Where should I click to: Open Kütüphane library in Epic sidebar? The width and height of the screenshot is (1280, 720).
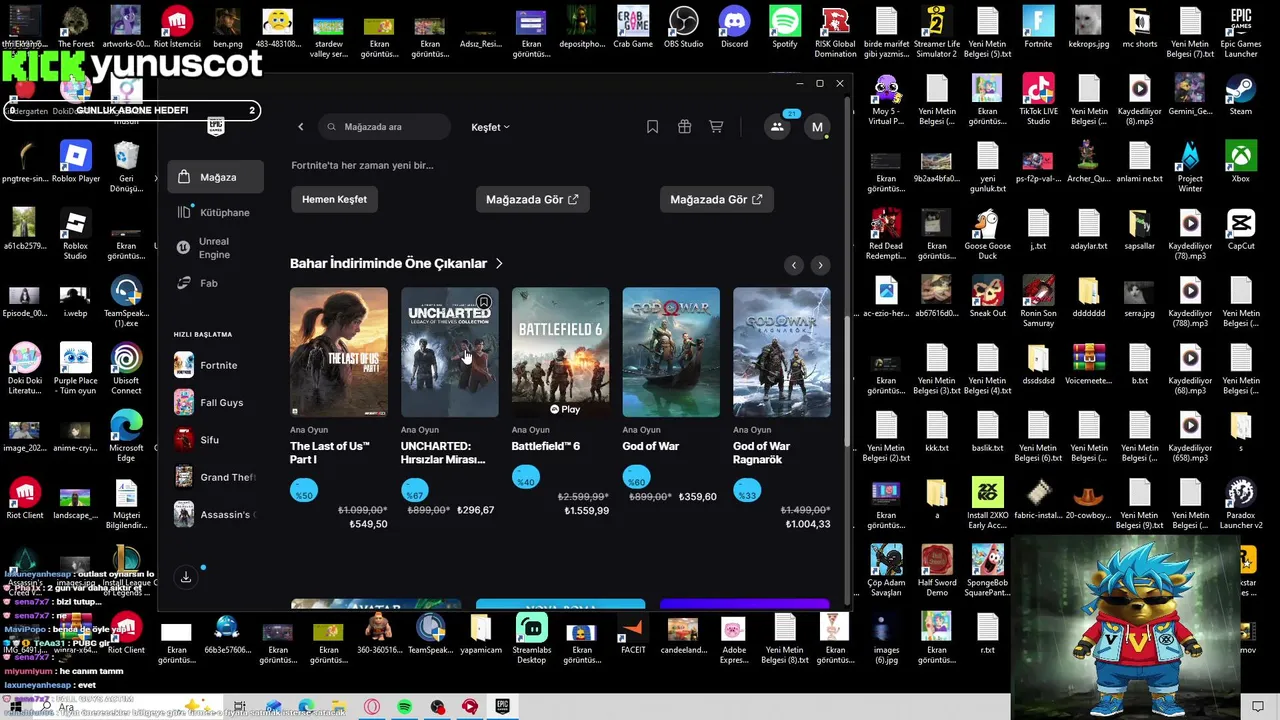(x=216, y=212)
